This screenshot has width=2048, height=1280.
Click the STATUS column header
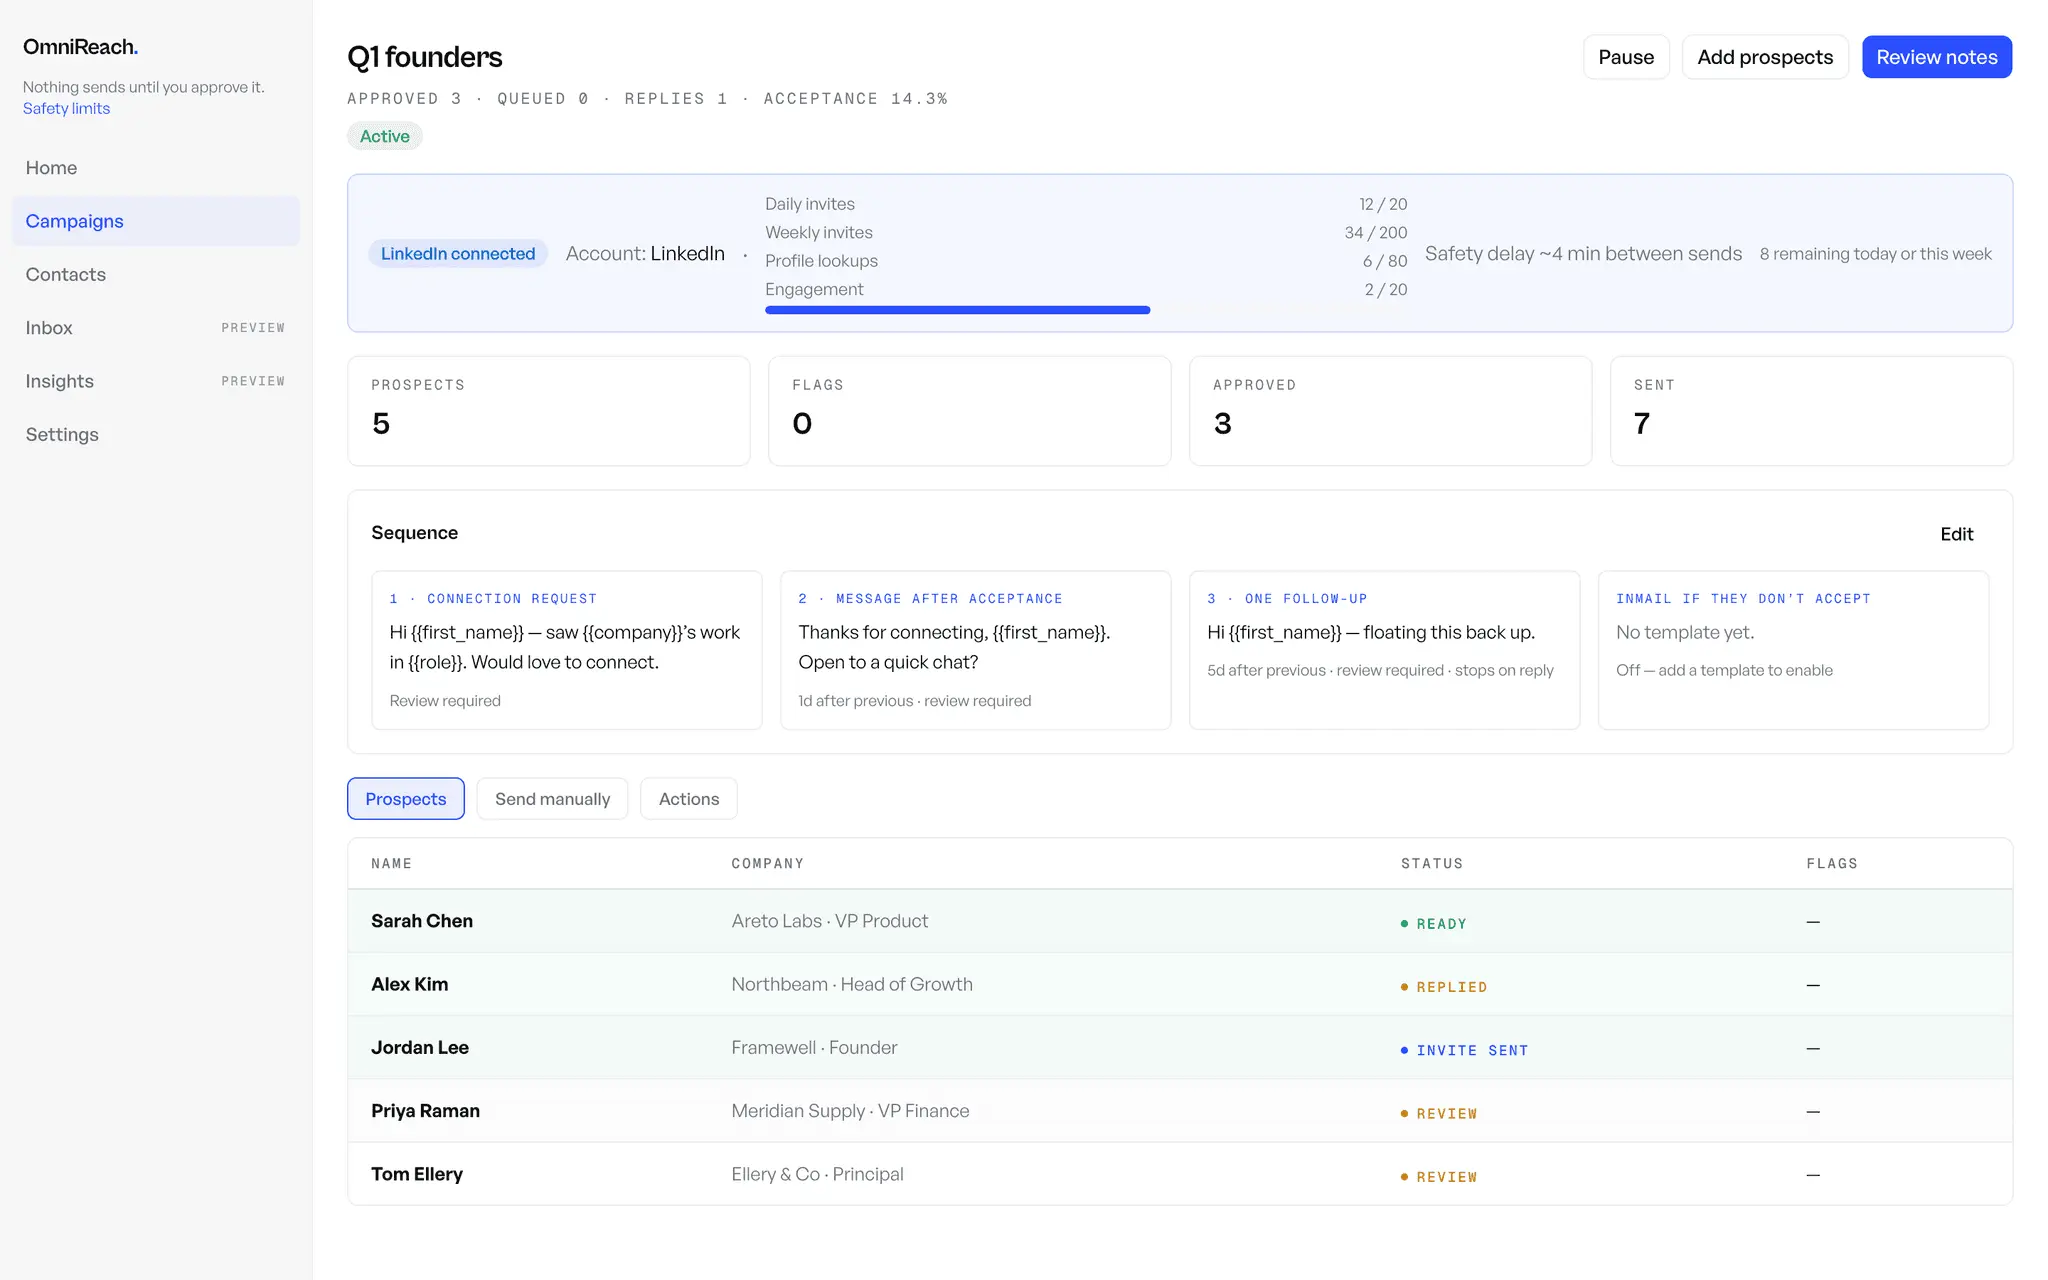1431,864
